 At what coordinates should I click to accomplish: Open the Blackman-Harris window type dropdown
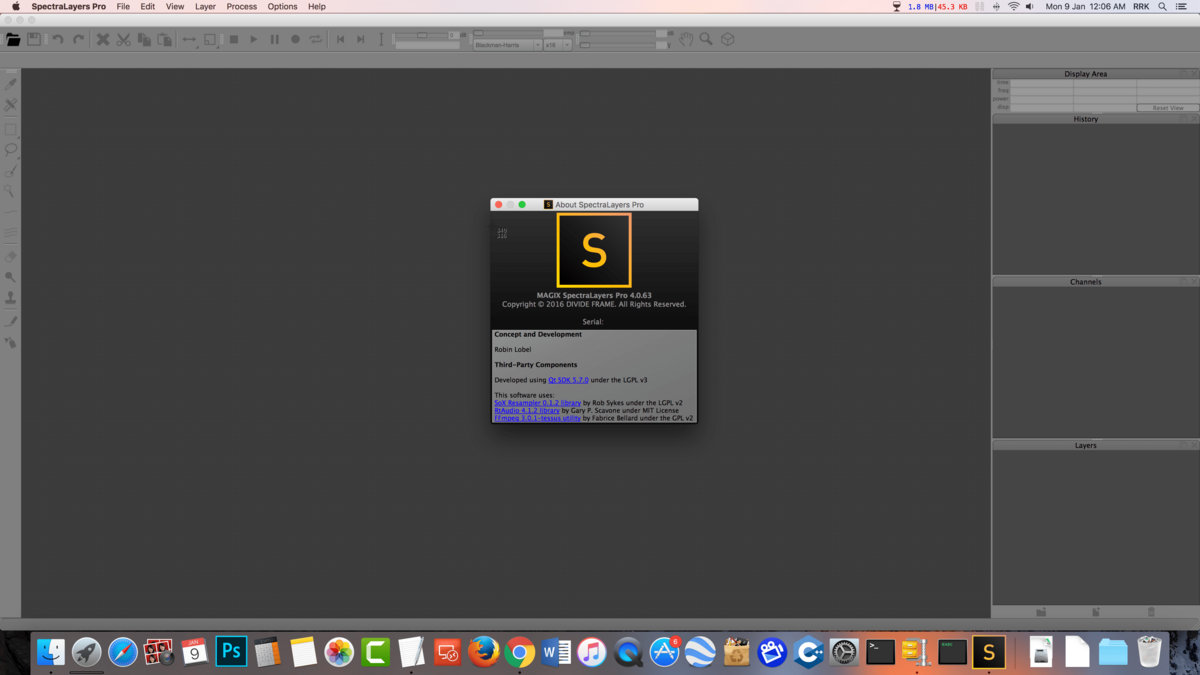coord(507,45)
